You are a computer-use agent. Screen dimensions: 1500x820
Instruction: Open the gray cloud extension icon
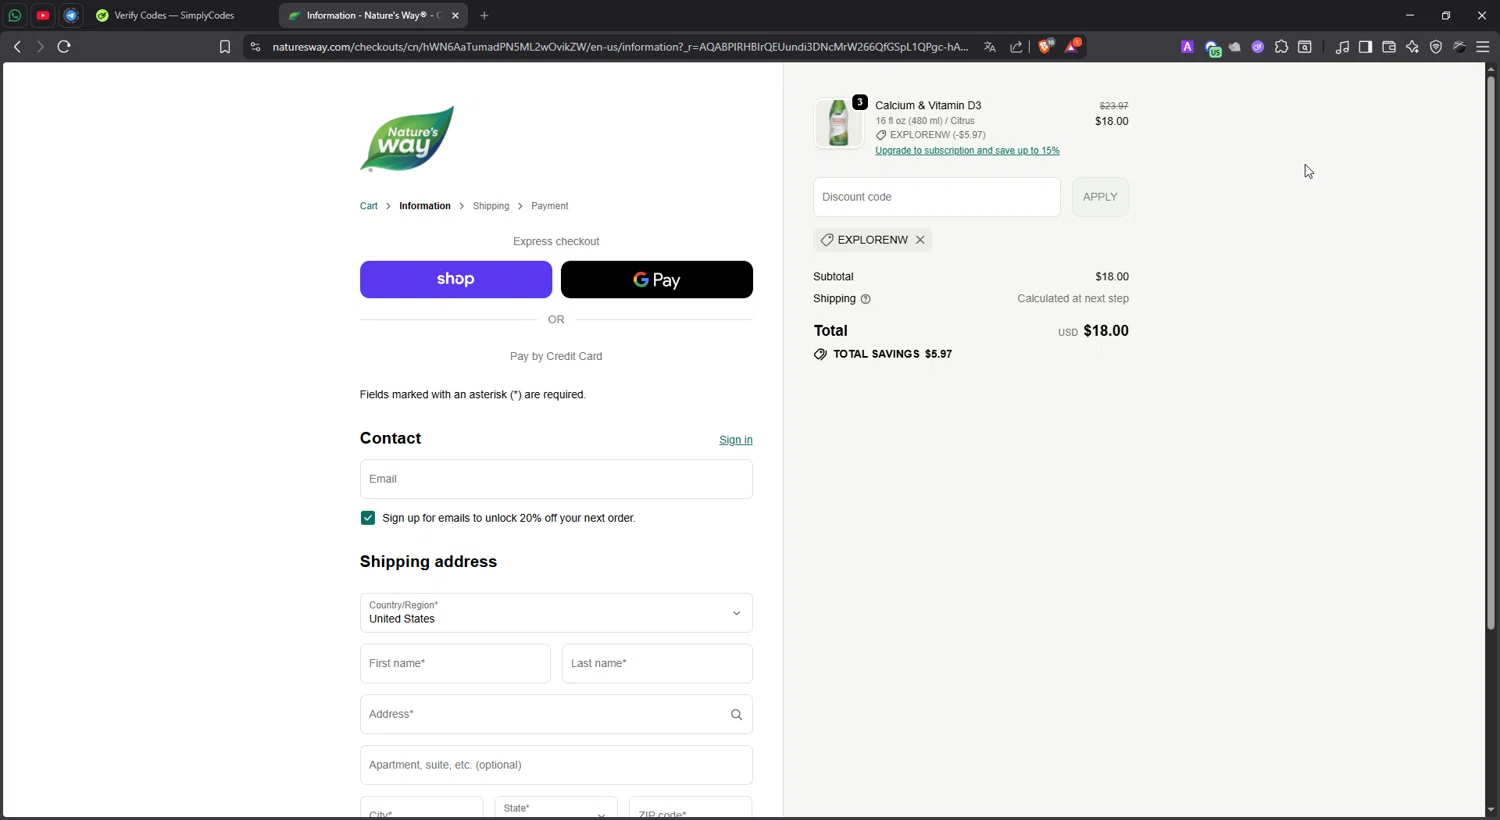click(x=1235, y=47)
